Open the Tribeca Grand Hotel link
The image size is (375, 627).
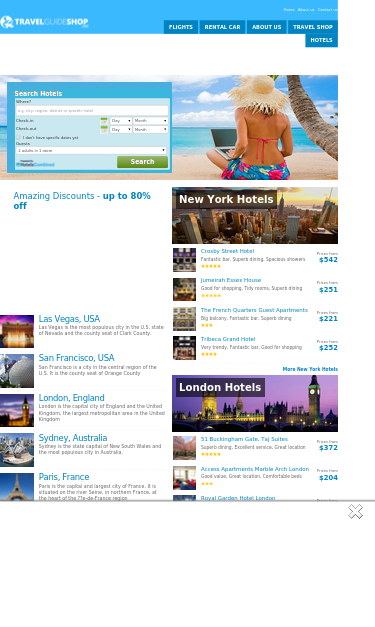[x=228, y=339]
